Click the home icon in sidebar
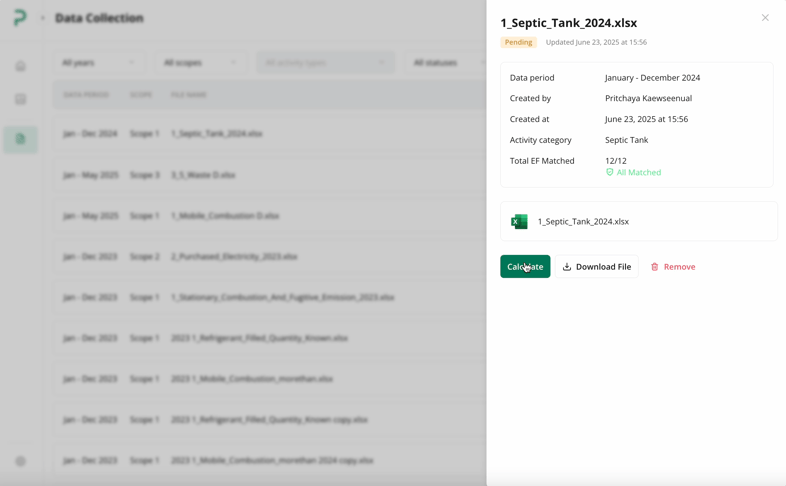 20,66
